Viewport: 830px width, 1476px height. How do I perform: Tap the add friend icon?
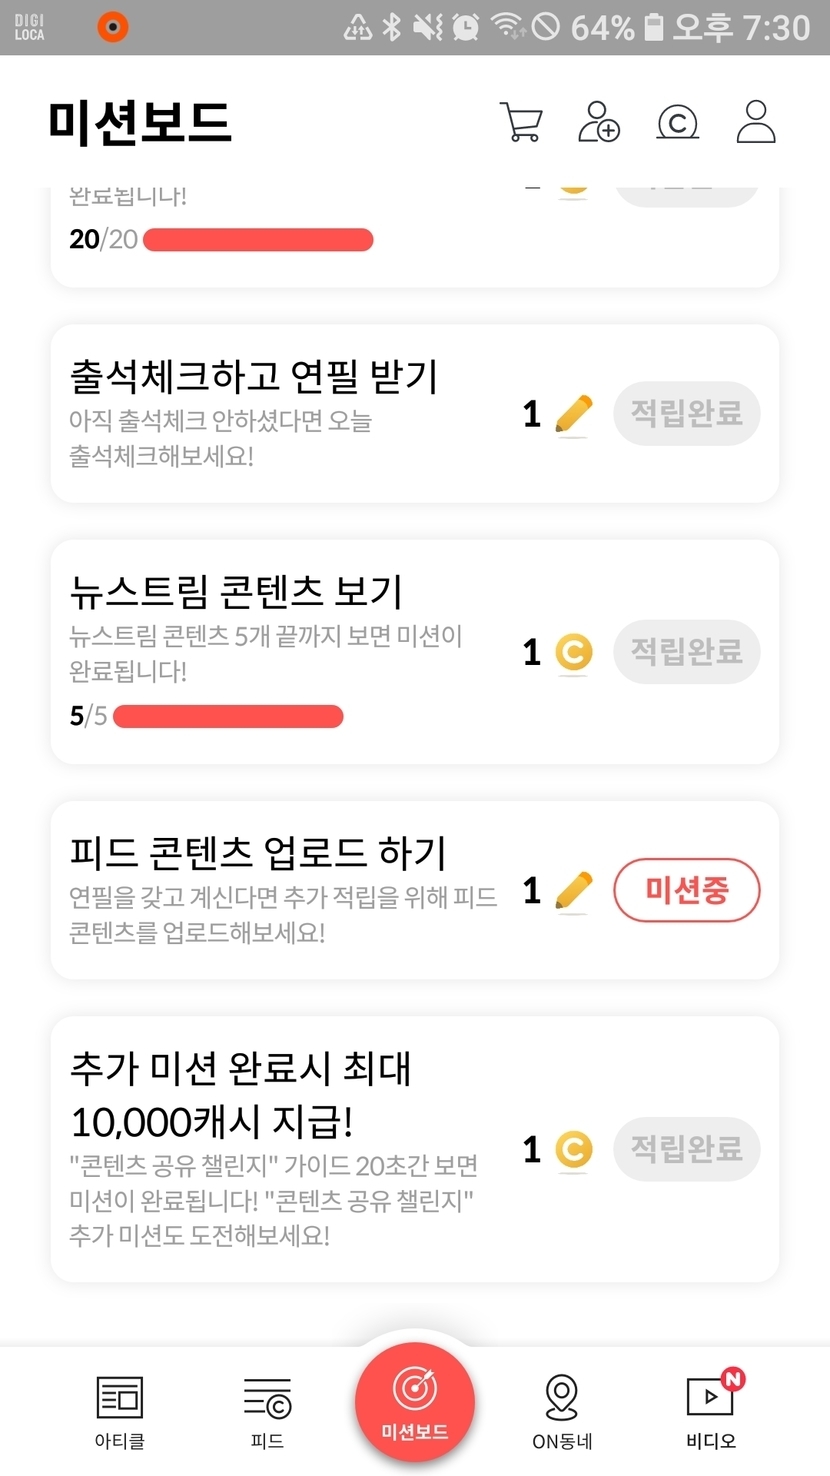point(599,122)
